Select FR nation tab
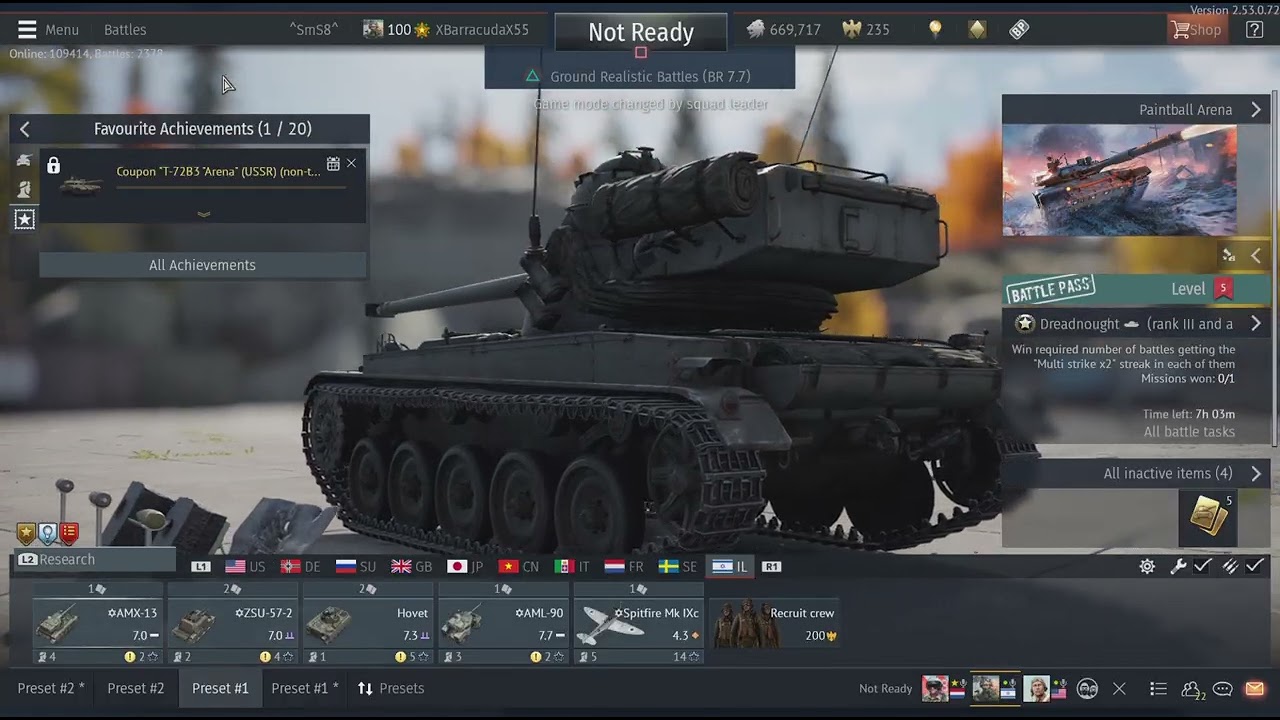This screenshot has height=720, width=1280. (625, 566)
